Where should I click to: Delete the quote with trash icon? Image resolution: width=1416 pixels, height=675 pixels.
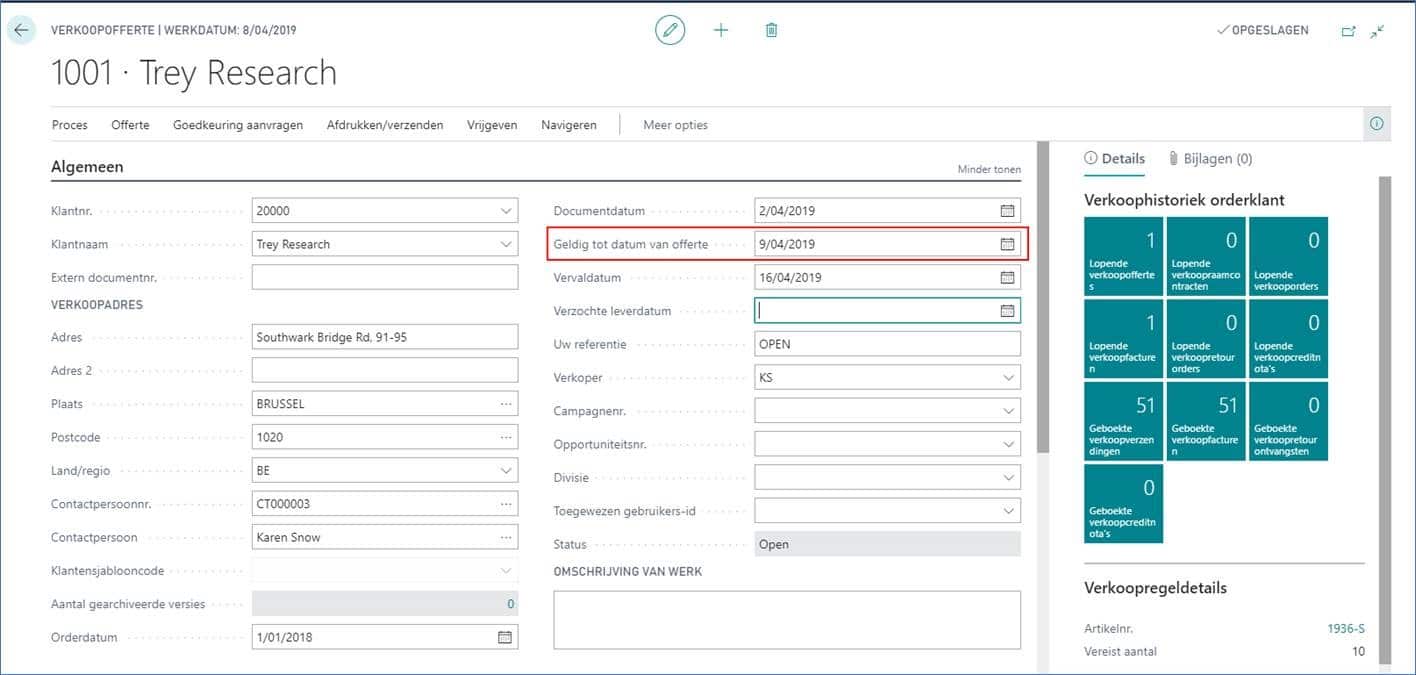tap(771, 30)
